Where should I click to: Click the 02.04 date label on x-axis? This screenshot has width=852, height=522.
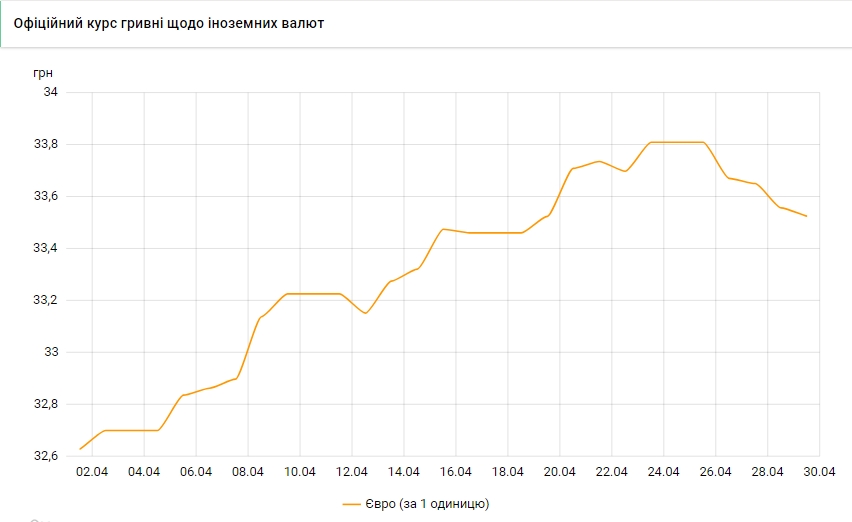(x=92, y=472)
